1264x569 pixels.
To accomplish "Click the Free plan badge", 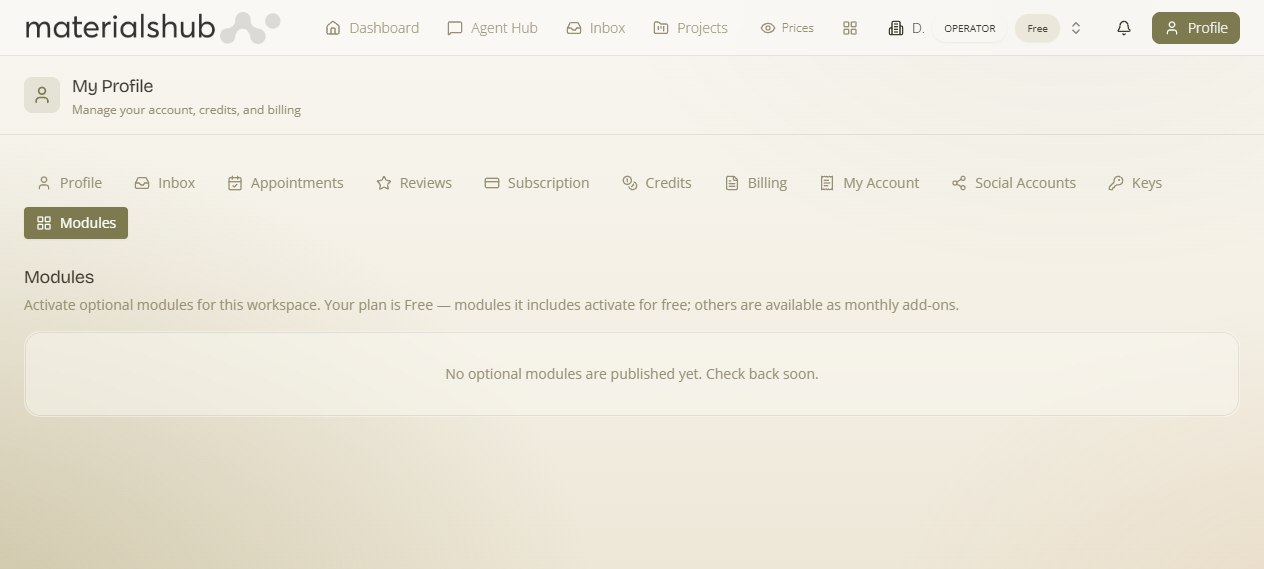I will click(x=1037, y=28).
